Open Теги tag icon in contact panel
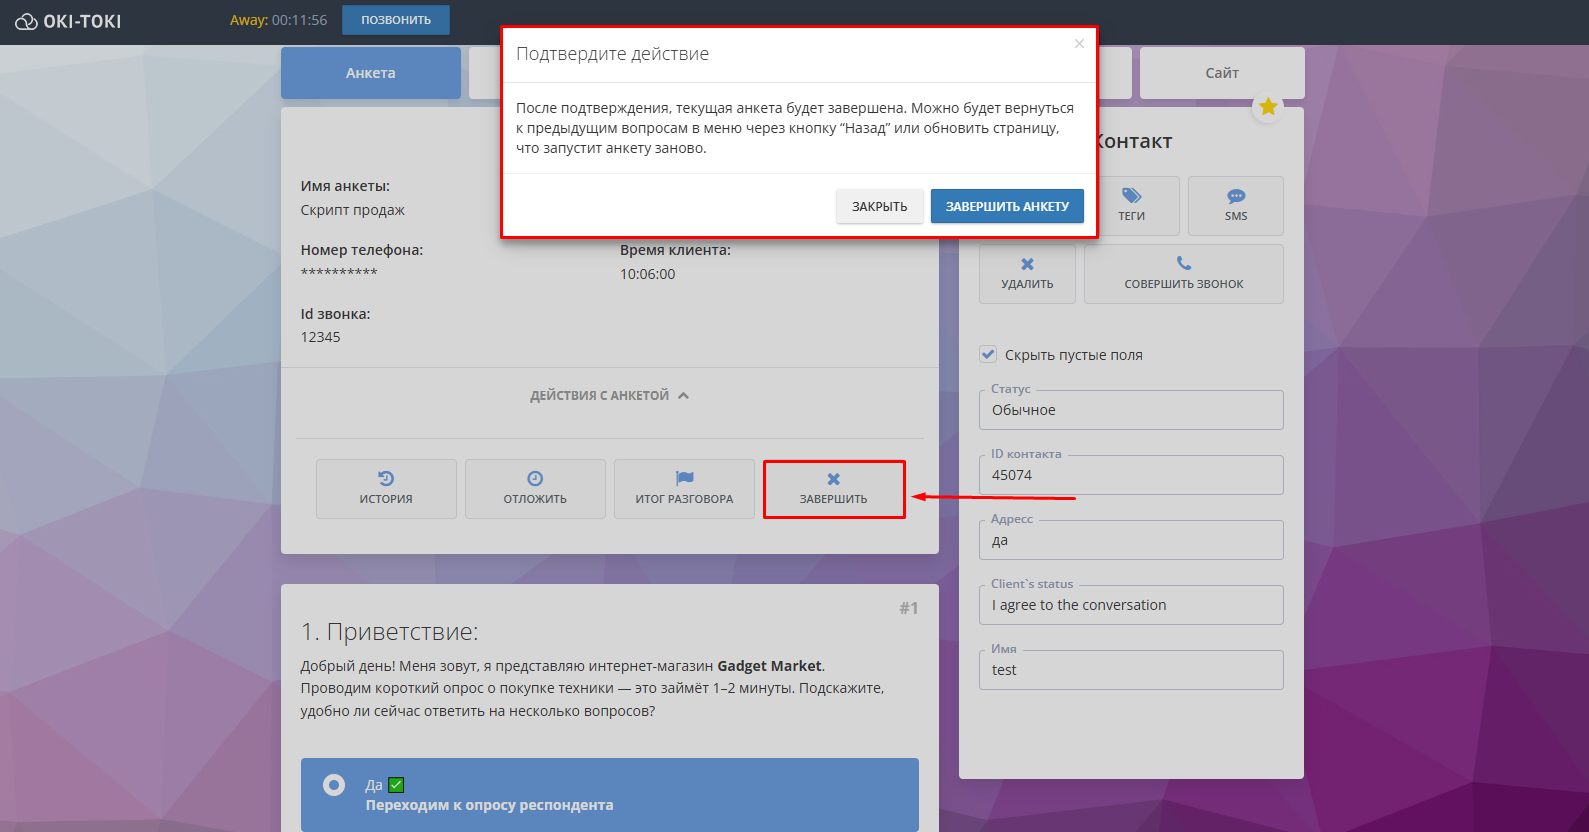This screenshot has height=832, width=1589. coord(1131,196)
